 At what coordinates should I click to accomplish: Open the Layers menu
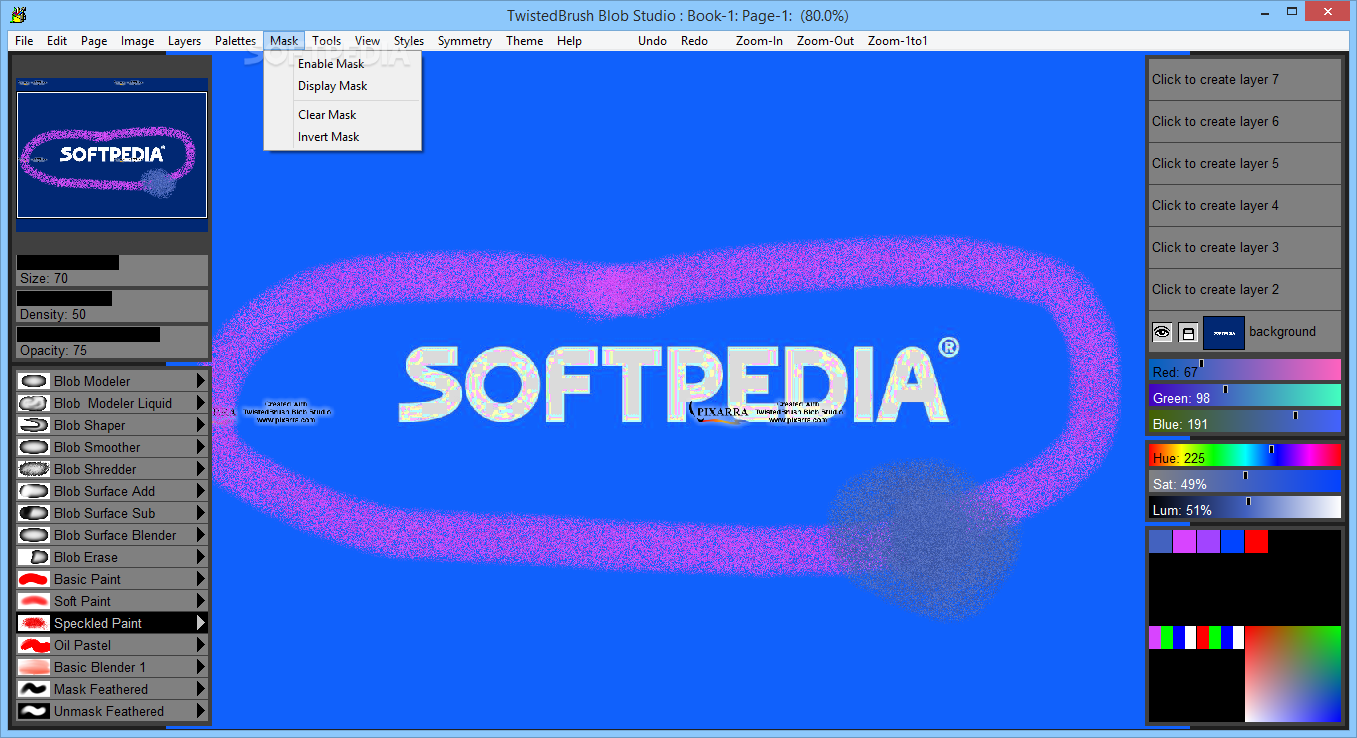184,41
